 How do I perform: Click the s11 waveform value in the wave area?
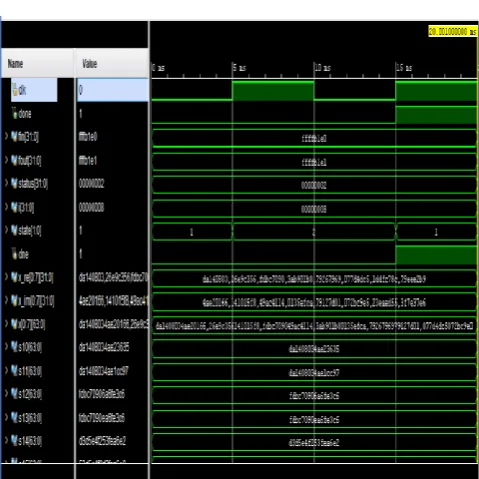[314, 372]
